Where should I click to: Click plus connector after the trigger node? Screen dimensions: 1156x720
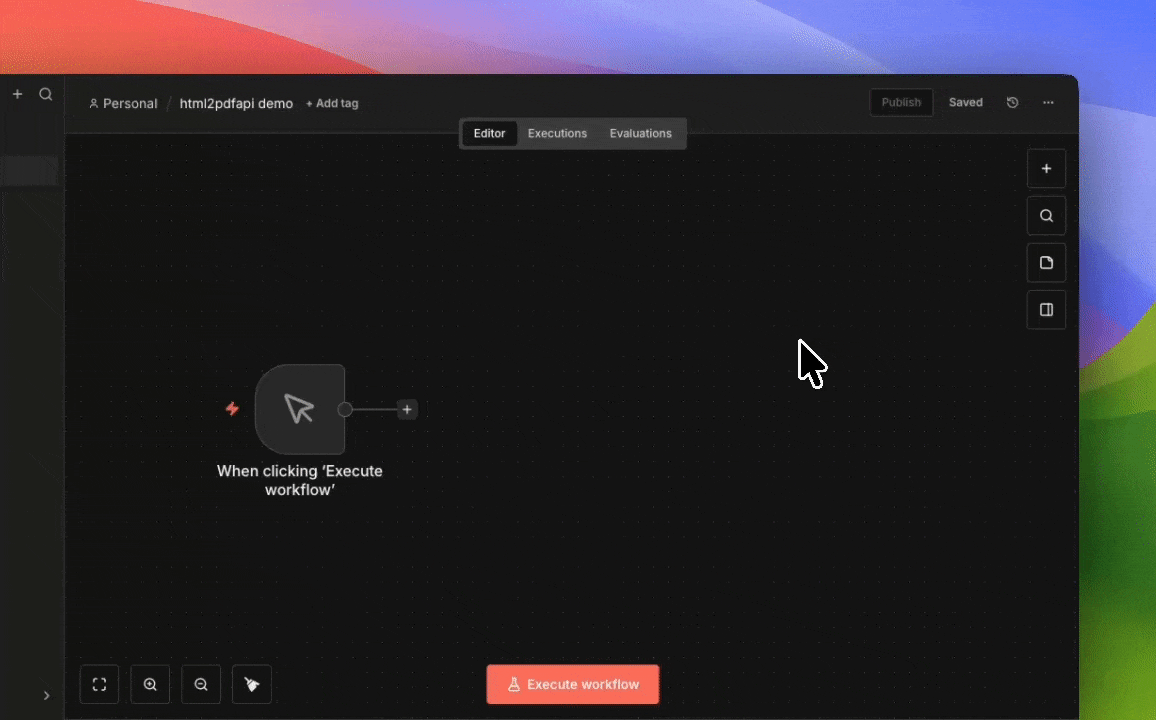tap(407, 410)
